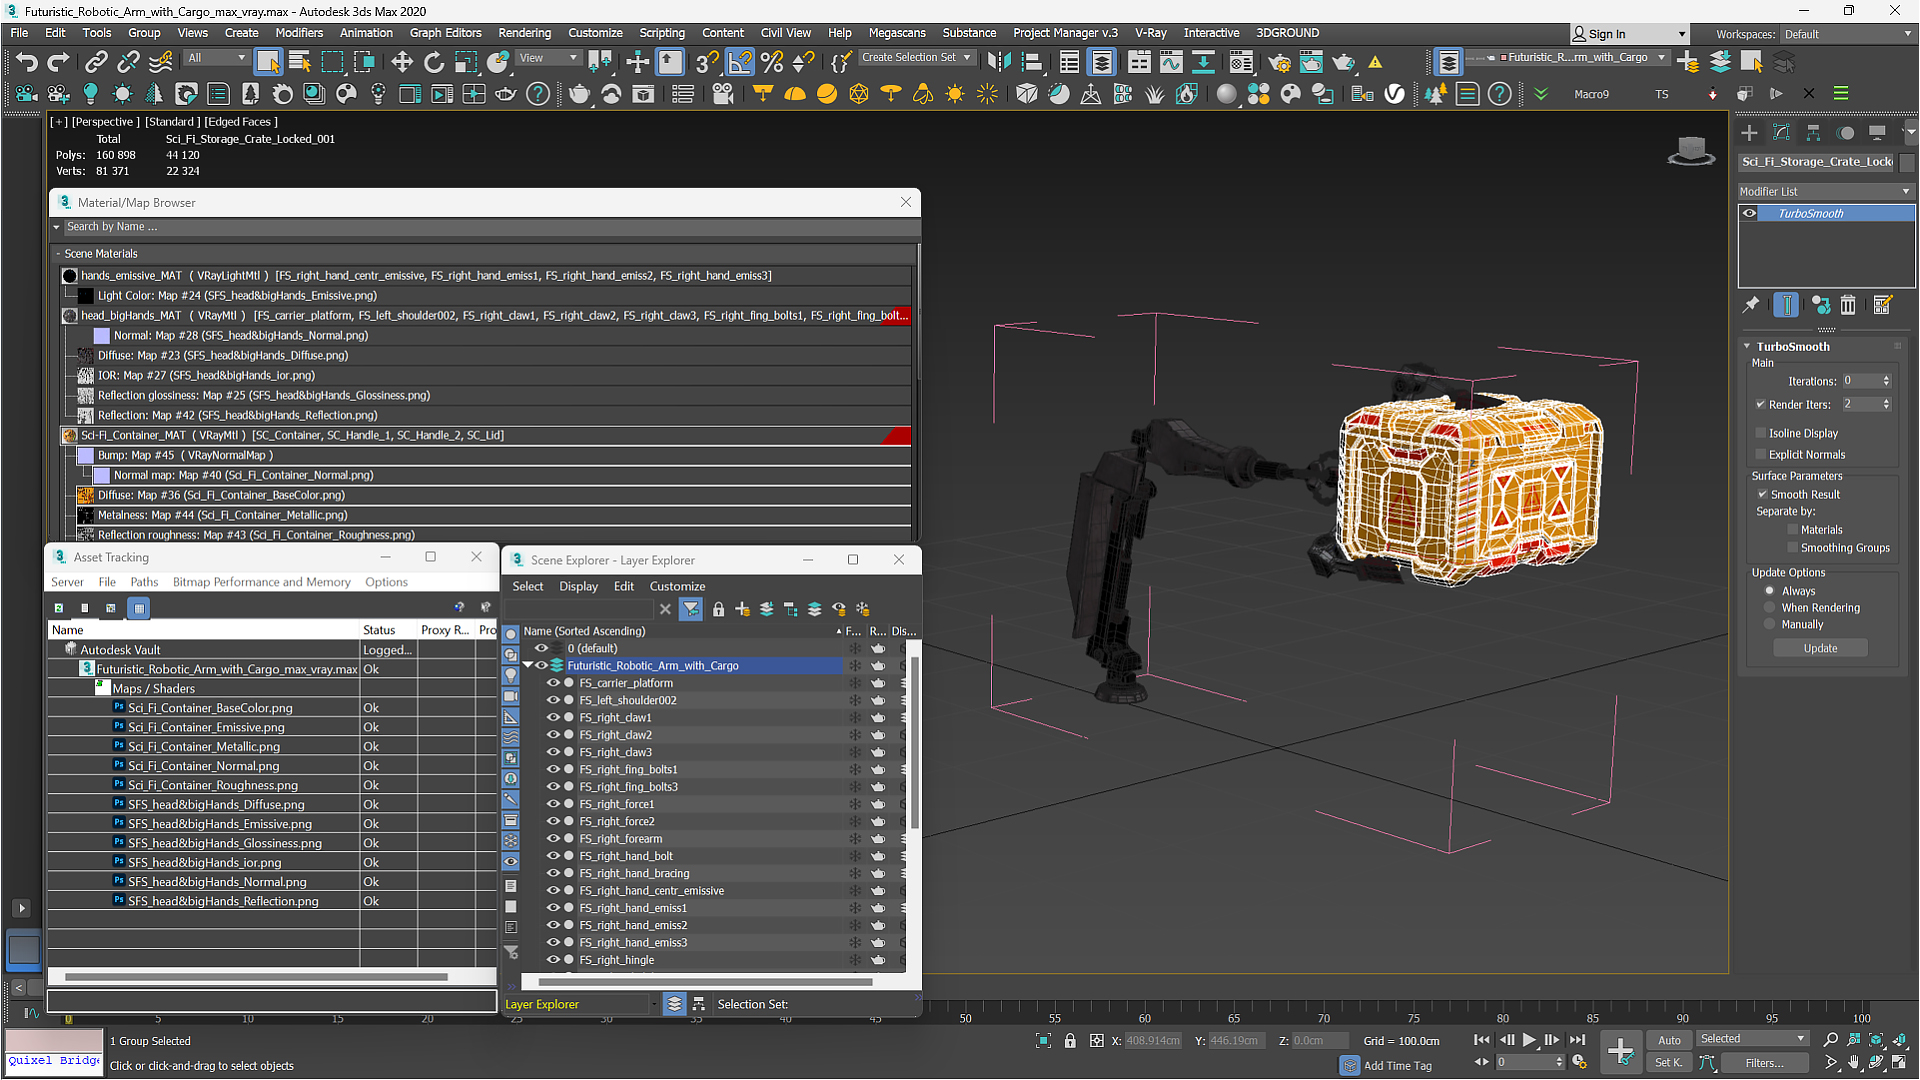Viewport: 1920px width, 1080px height.
Task: Click the Auto key button
Action: click(x=1669, y=1040)
